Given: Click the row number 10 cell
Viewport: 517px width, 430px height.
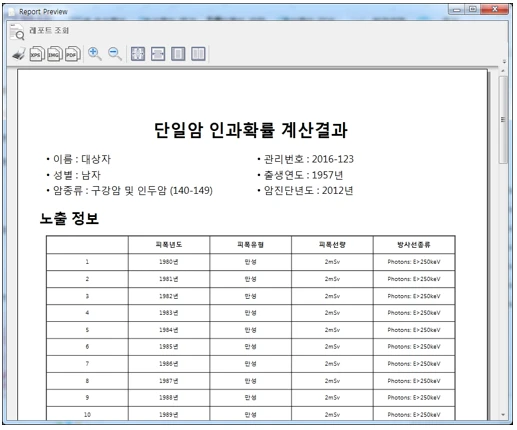Looking at the screenshot, I should point(87,414).
